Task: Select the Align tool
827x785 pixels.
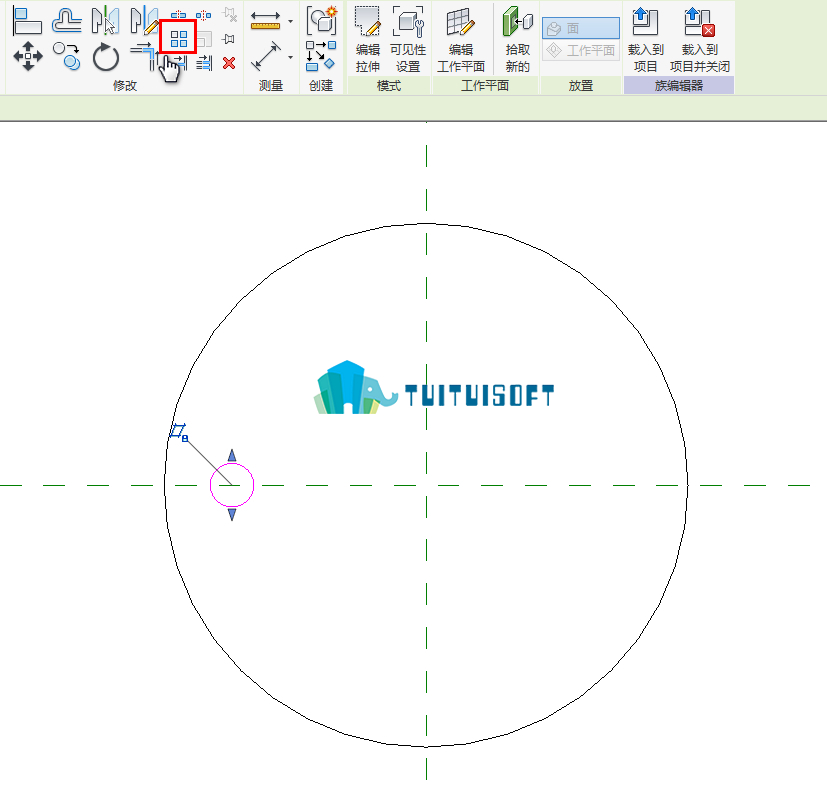Action: [27, 21]
